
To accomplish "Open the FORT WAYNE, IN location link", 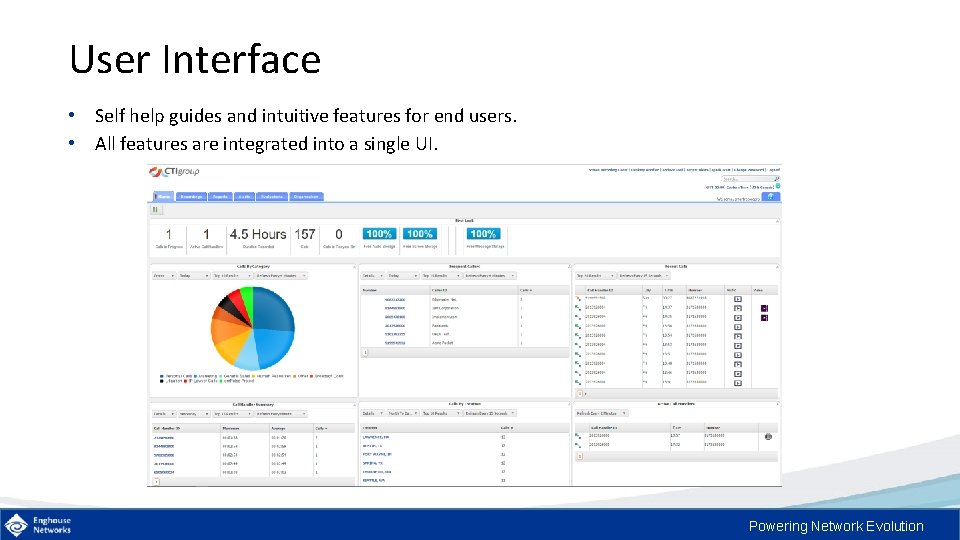I will click(377, 454).
